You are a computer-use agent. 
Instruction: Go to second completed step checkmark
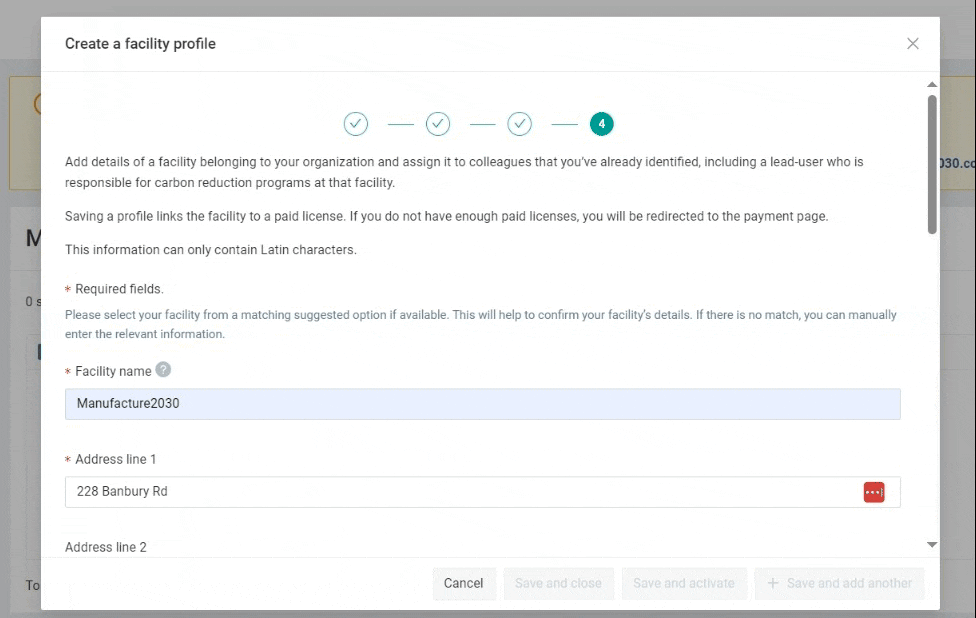point(438,124)
